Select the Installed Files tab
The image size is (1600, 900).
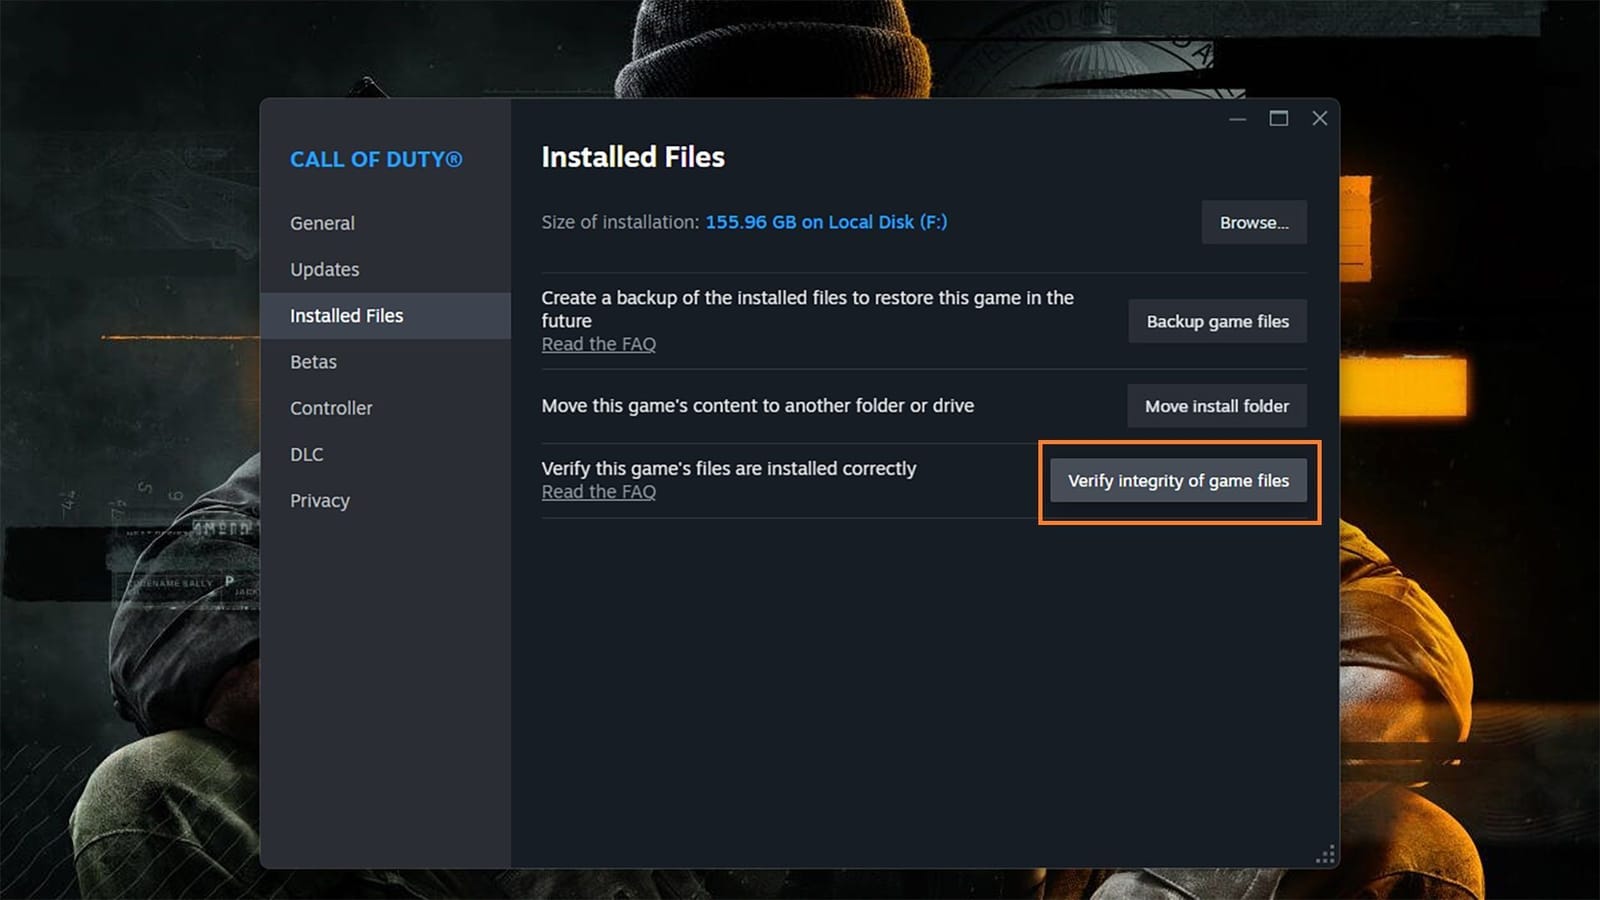346,315
